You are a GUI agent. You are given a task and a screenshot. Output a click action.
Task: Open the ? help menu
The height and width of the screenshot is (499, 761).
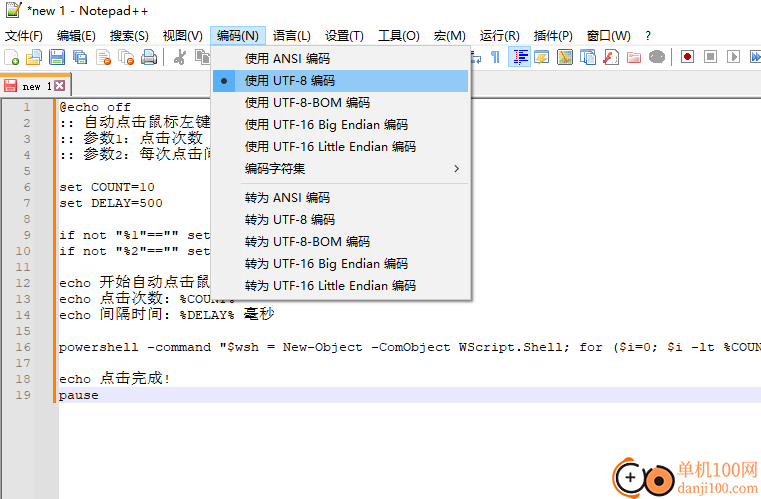click(x=648, y=36)
